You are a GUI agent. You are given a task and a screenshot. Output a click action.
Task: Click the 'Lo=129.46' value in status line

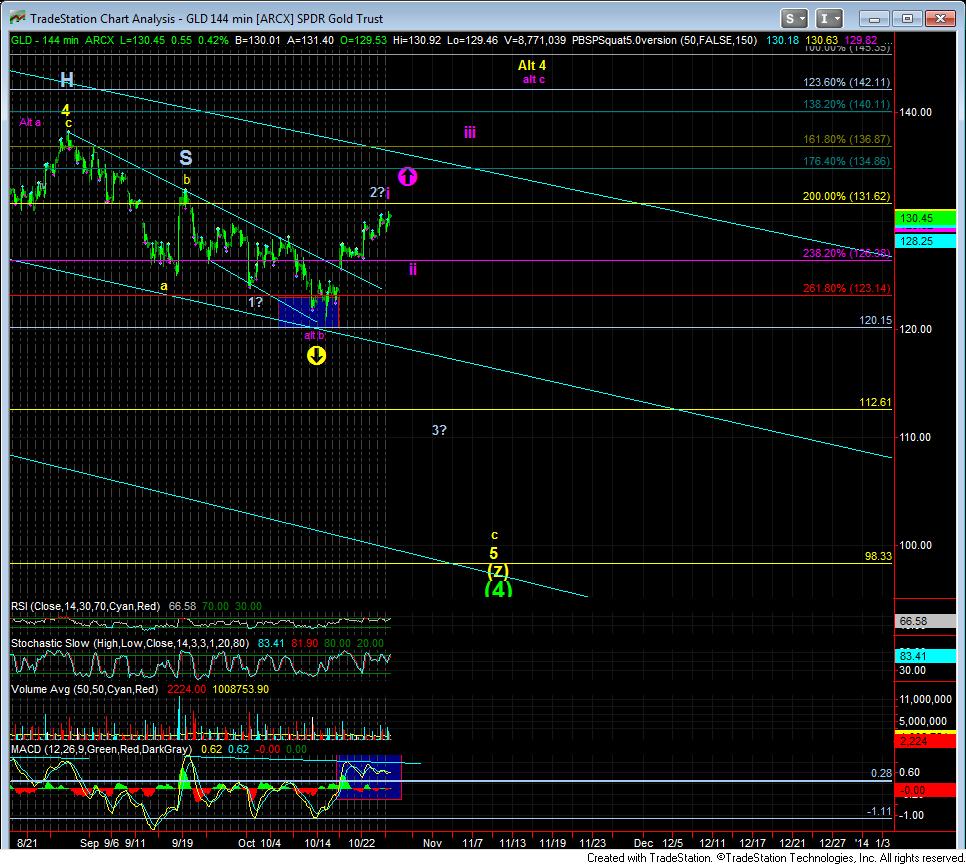473,41
